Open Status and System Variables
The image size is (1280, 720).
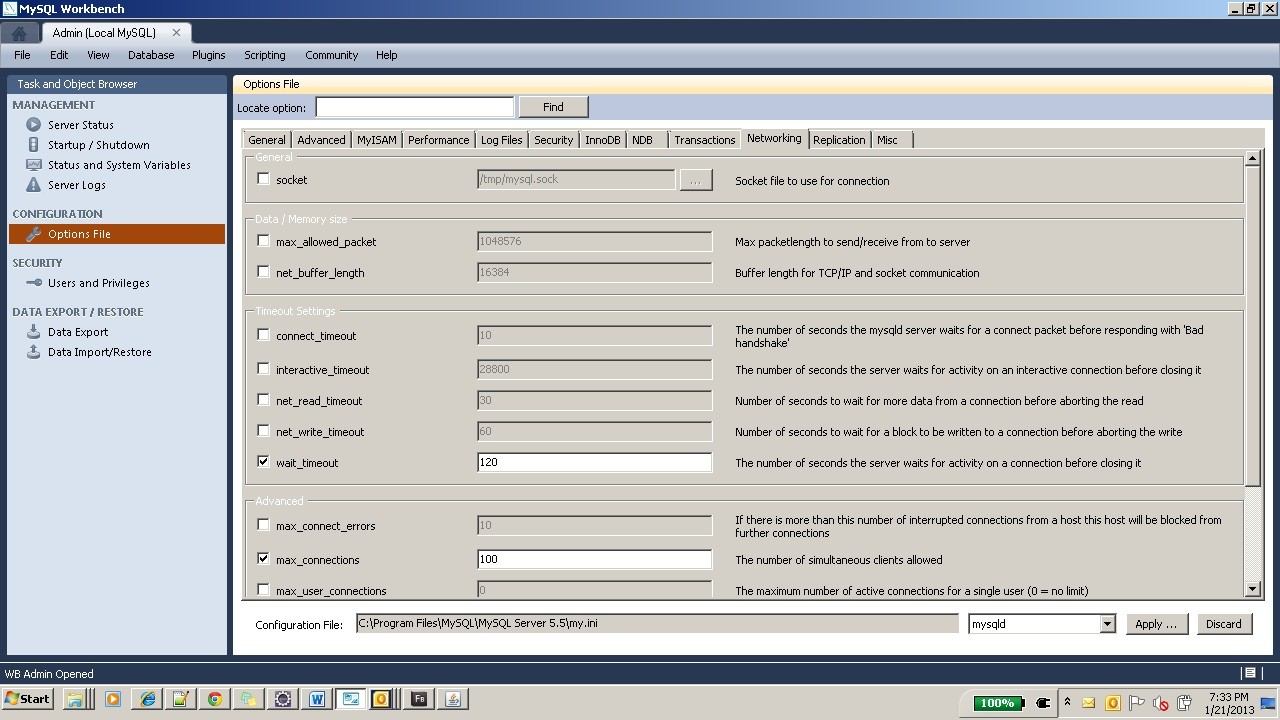pos(119,165)
